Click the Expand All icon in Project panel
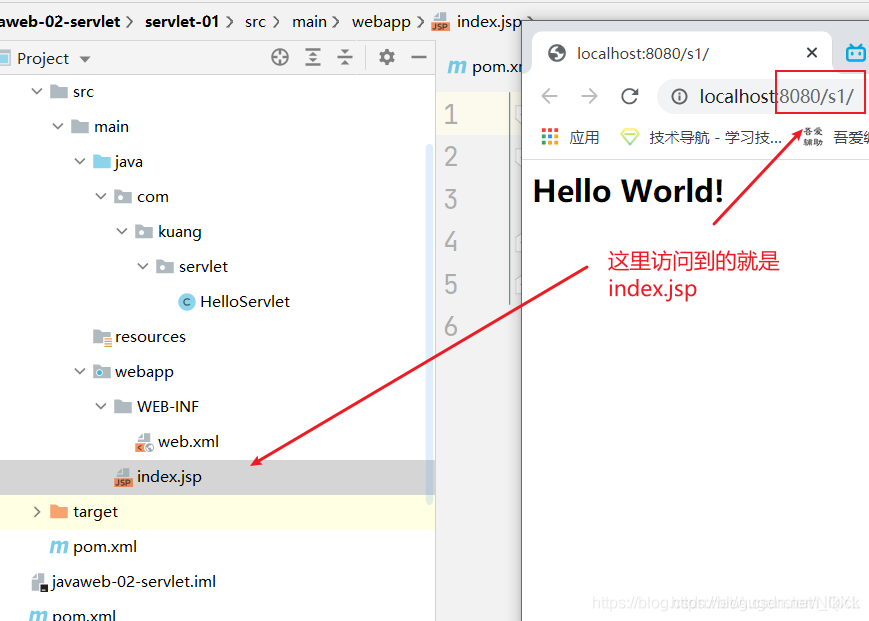Viewport: 869px width, 621px height. (313, 57)
